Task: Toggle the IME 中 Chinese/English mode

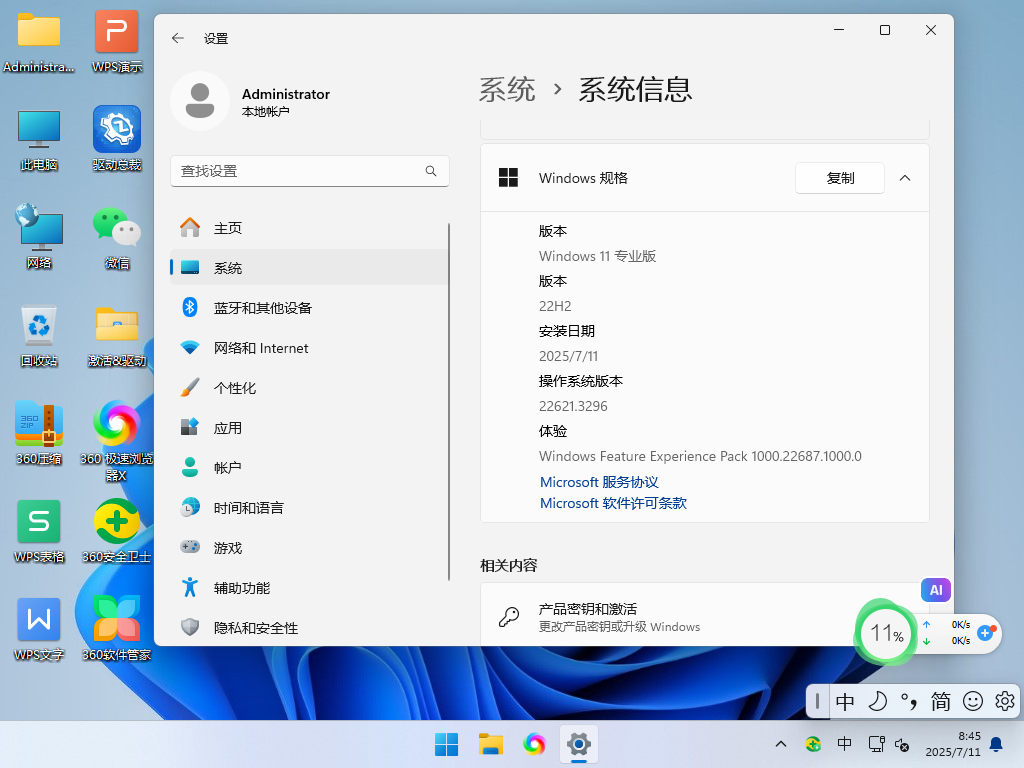Action: [x=844, y=701]
